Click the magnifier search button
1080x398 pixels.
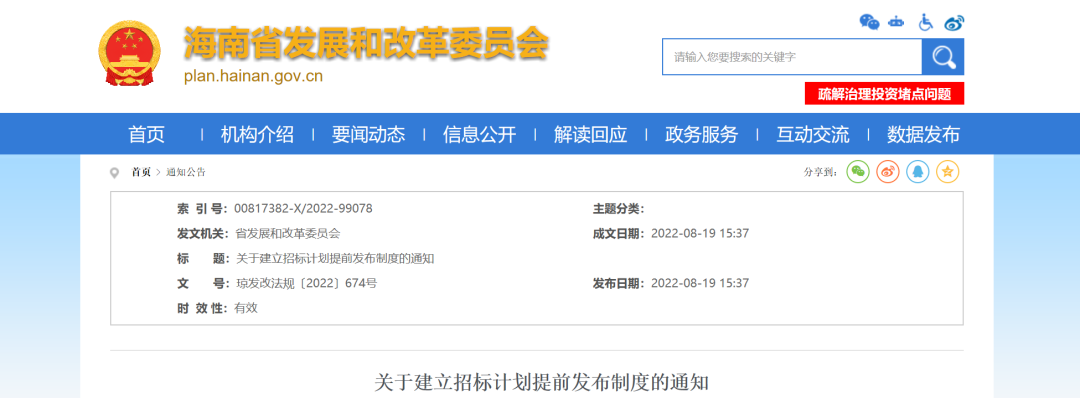(943, 57)
